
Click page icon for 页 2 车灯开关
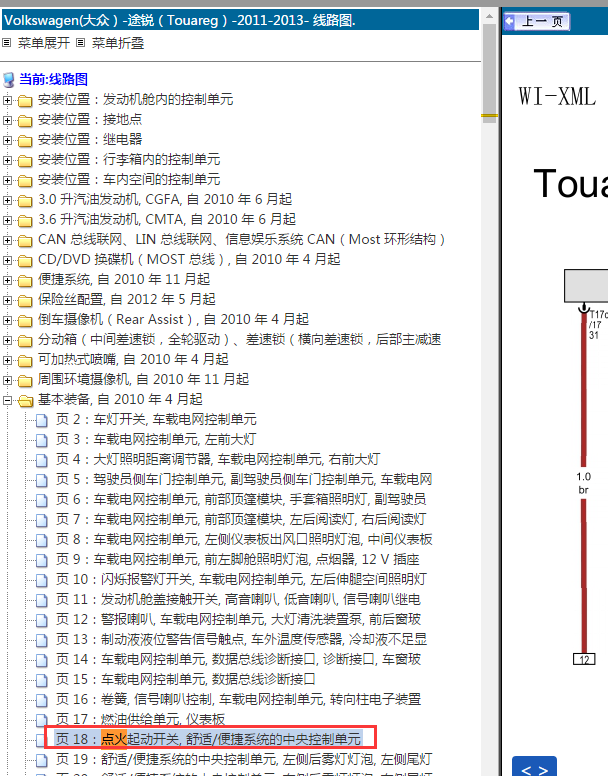pyautogui.click(x=42, y=420)
